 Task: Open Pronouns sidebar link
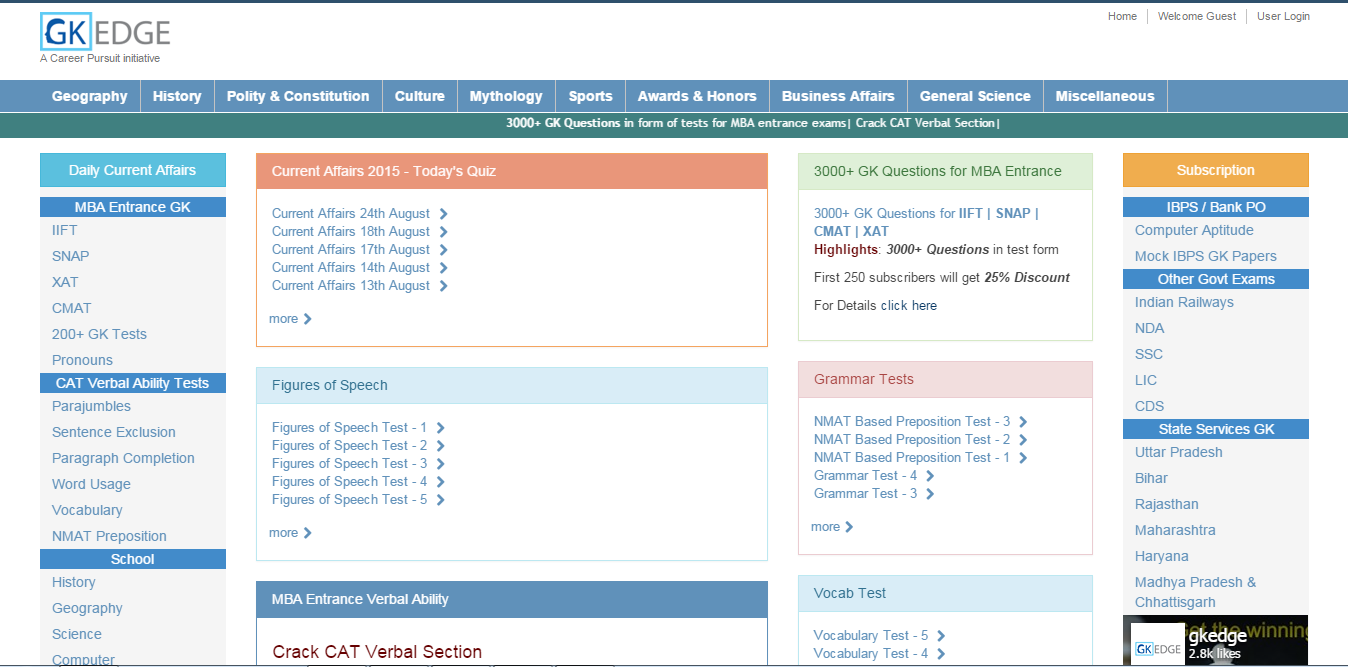[x=83, y=360]
